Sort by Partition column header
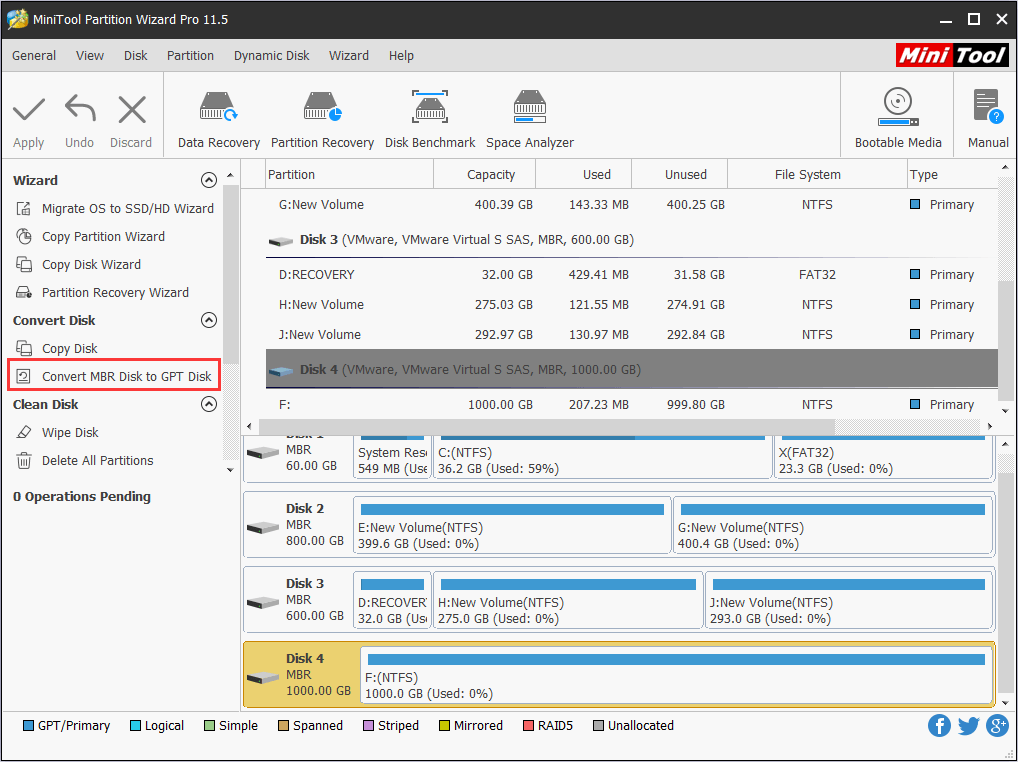 pos(350,175)
